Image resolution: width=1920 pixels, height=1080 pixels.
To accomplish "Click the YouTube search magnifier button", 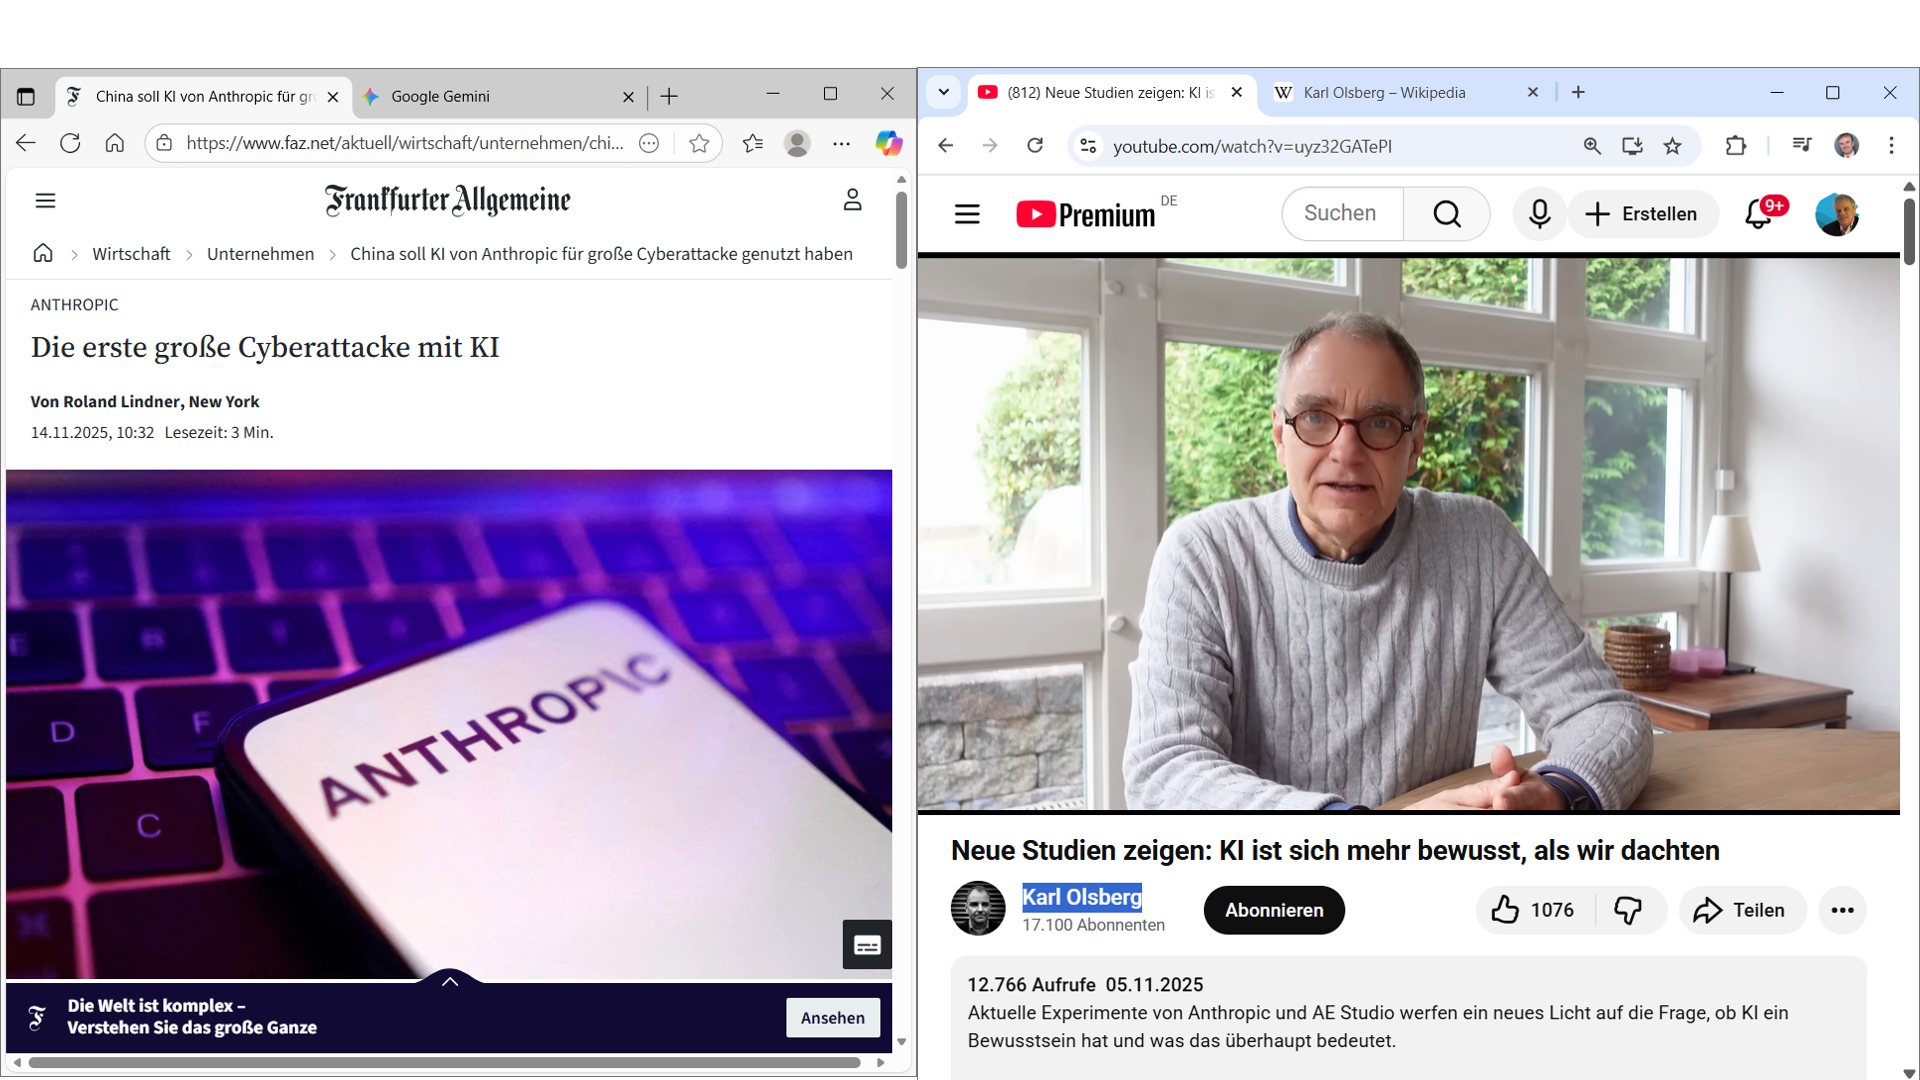I will pyautogui.click(x=1446, y=214).
